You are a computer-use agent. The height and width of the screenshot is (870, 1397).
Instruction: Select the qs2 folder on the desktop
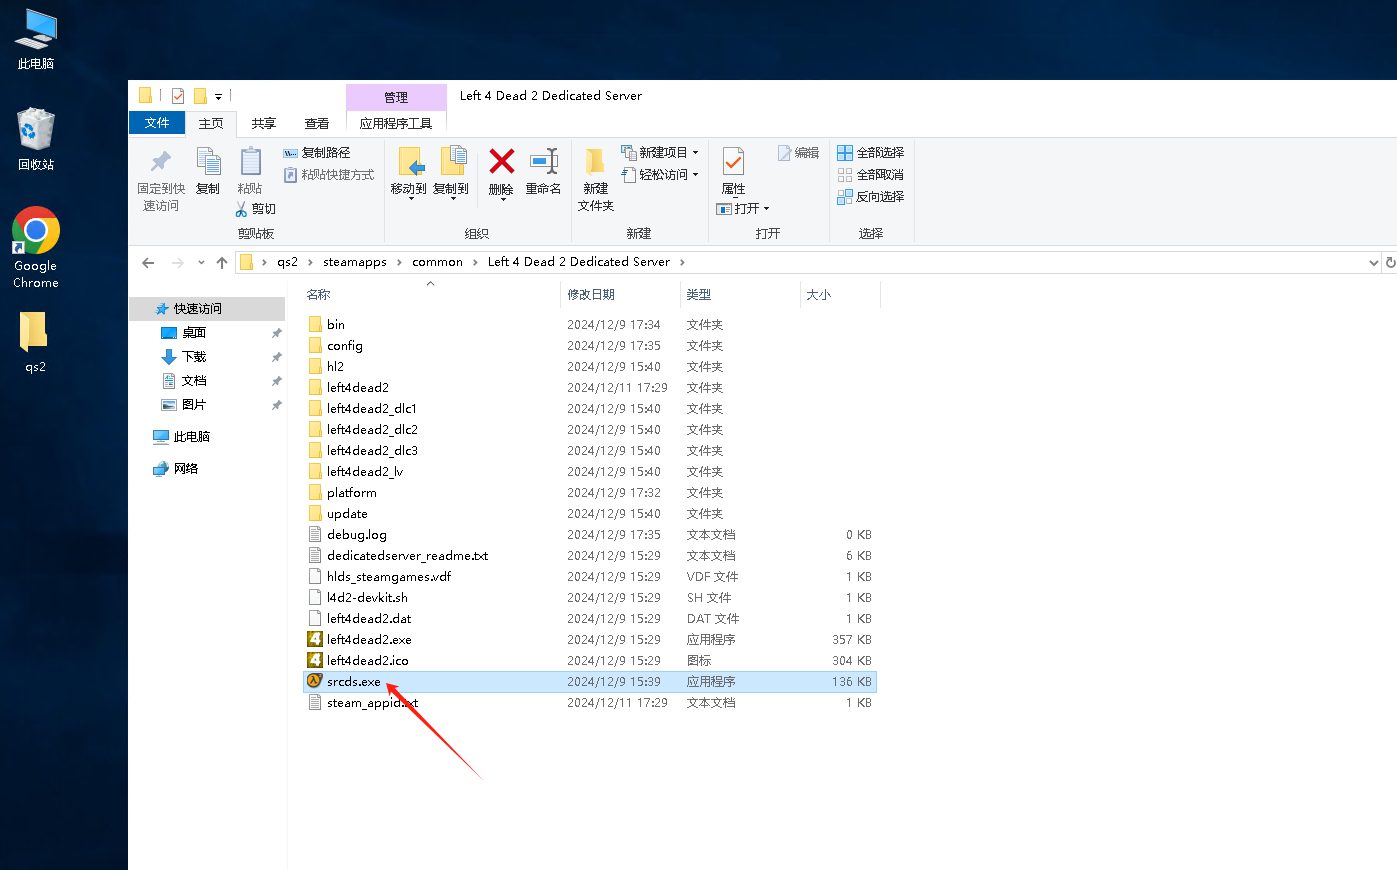(x=35, y=341)
